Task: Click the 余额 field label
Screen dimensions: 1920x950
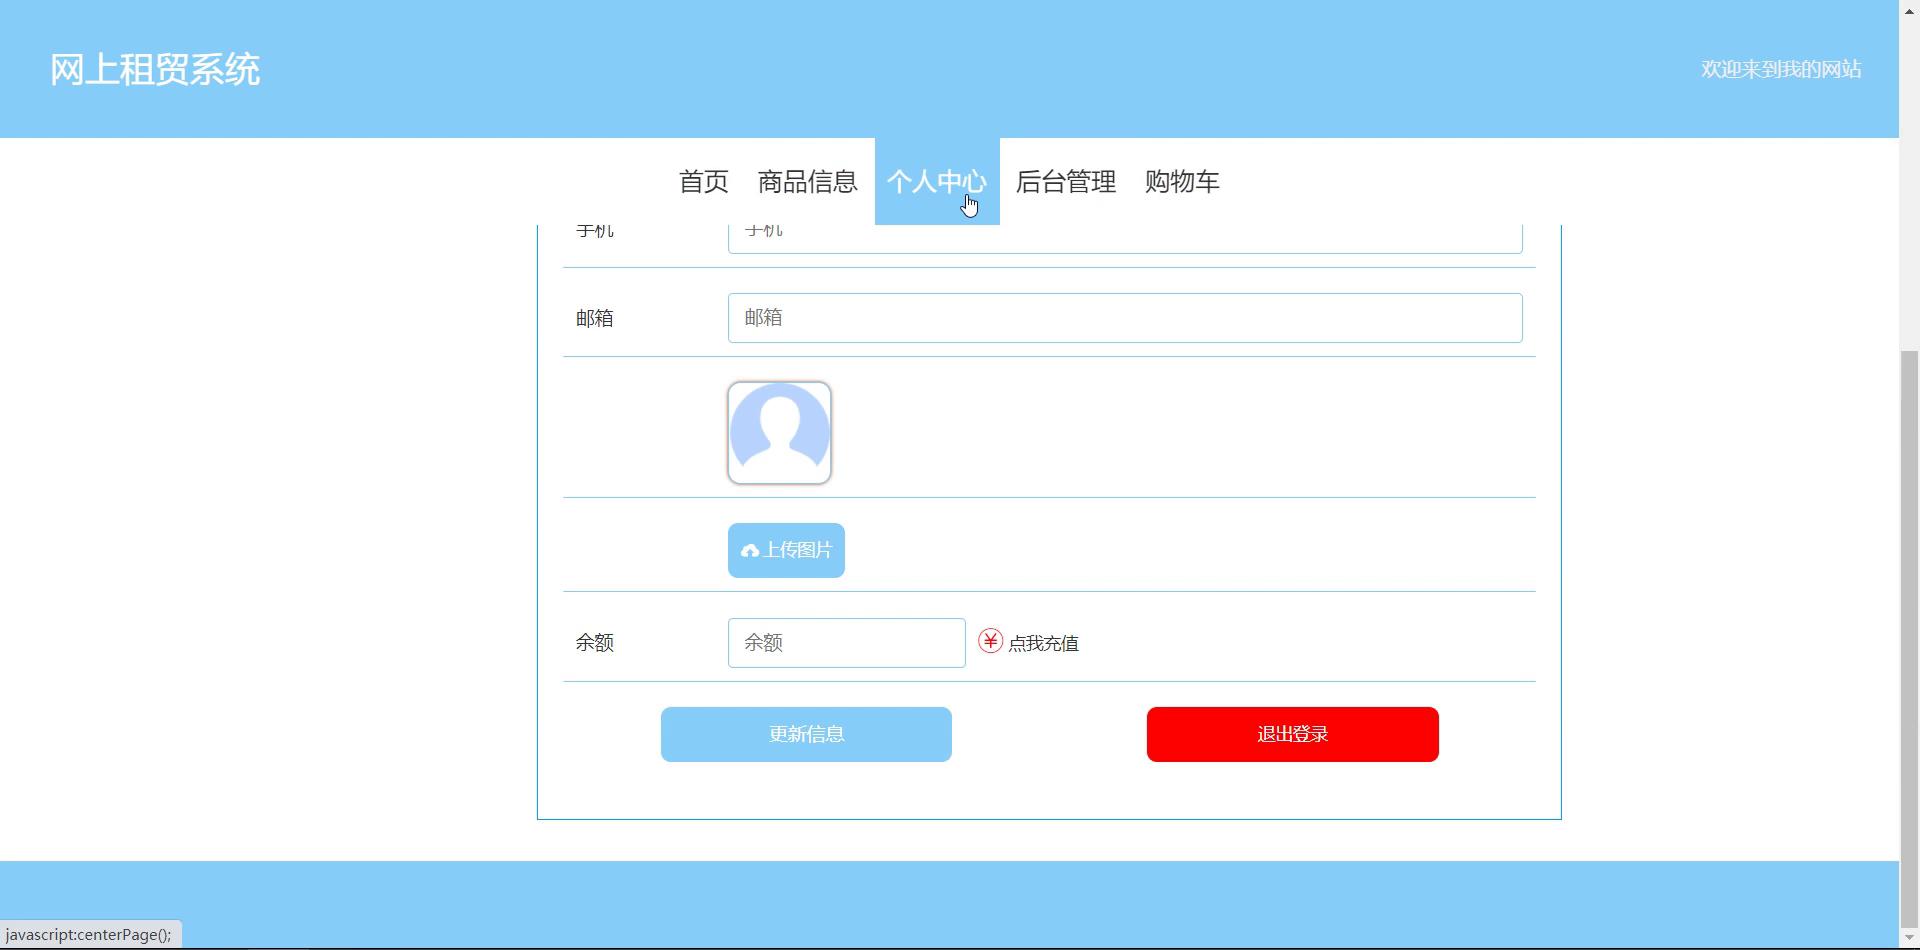Action: pos(594,643)
